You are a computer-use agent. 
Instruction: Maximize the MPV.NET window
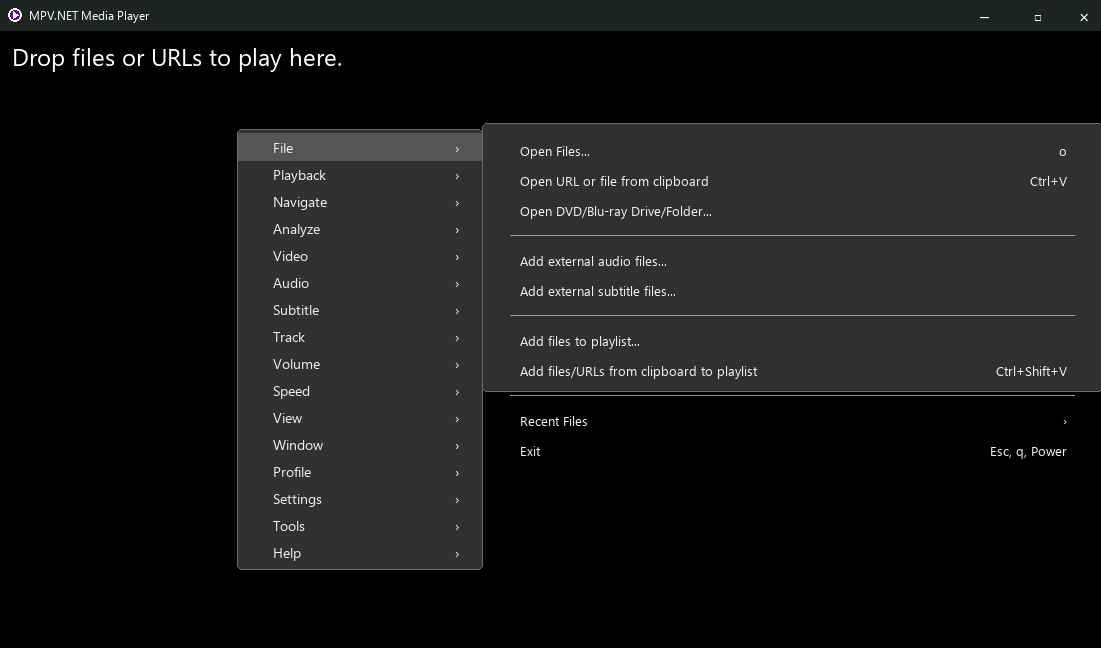click(x=1037, y=17)
